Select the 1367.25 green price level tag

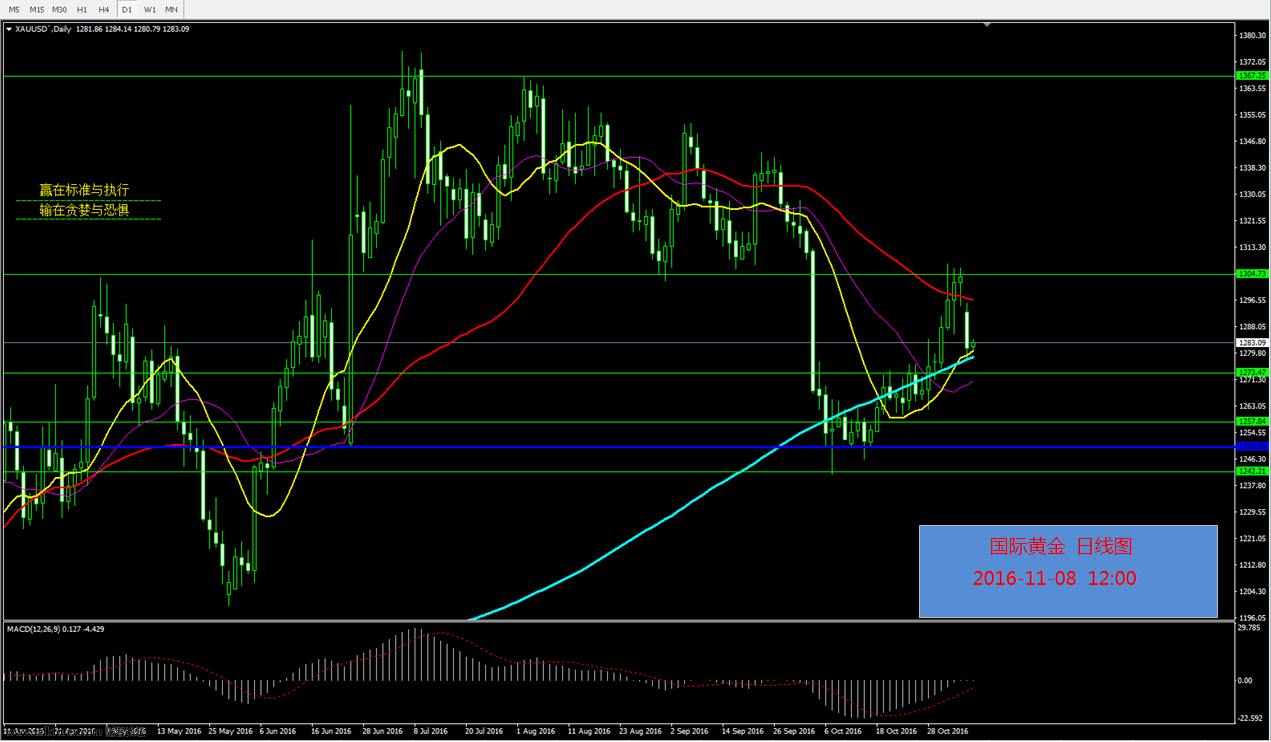pyautogui.click(x=1252, y=76)
